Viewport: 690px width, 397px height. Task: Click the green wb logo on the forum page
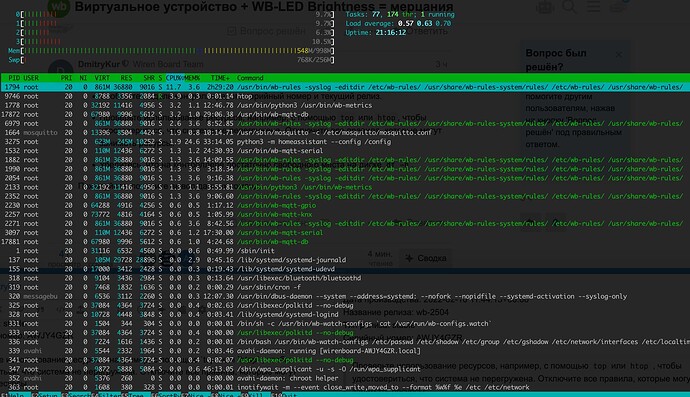click(x=59, y=7)
